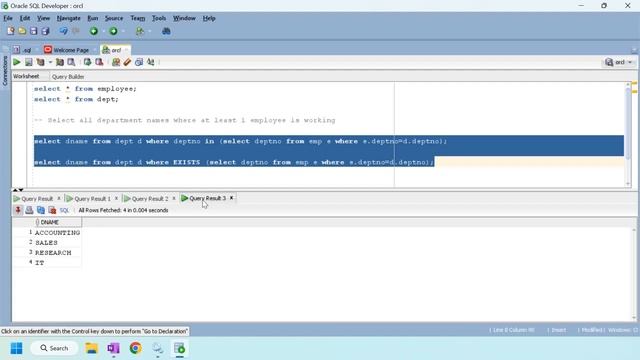This screenshot has height=360, width=640.
Task: Switch to the Query Builder sub-tab
Action: pos(68,77)
